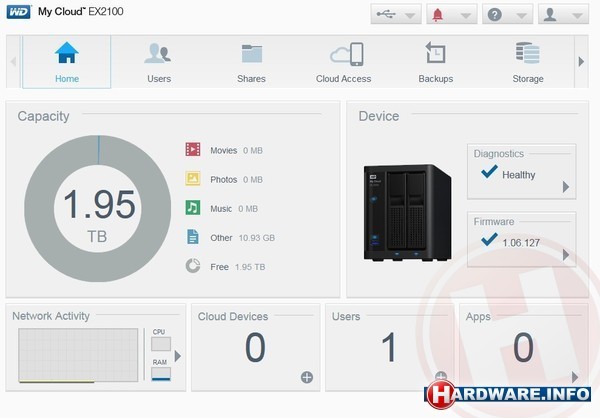This screenshot has height=418, width=600.
Task: Click the 1.95 TB capacity value
Action: [99, 216]
